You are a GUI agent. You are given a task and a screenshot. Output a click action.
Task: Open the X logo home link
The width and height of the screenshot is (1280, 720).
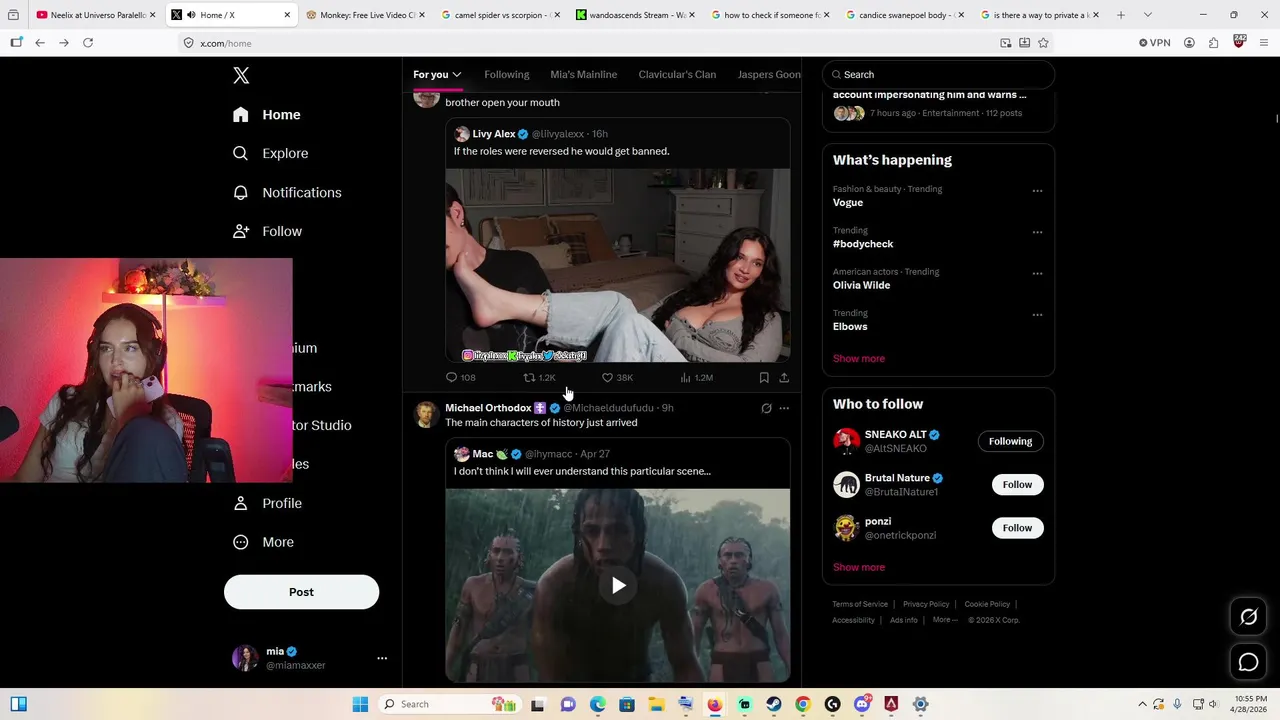241,76
